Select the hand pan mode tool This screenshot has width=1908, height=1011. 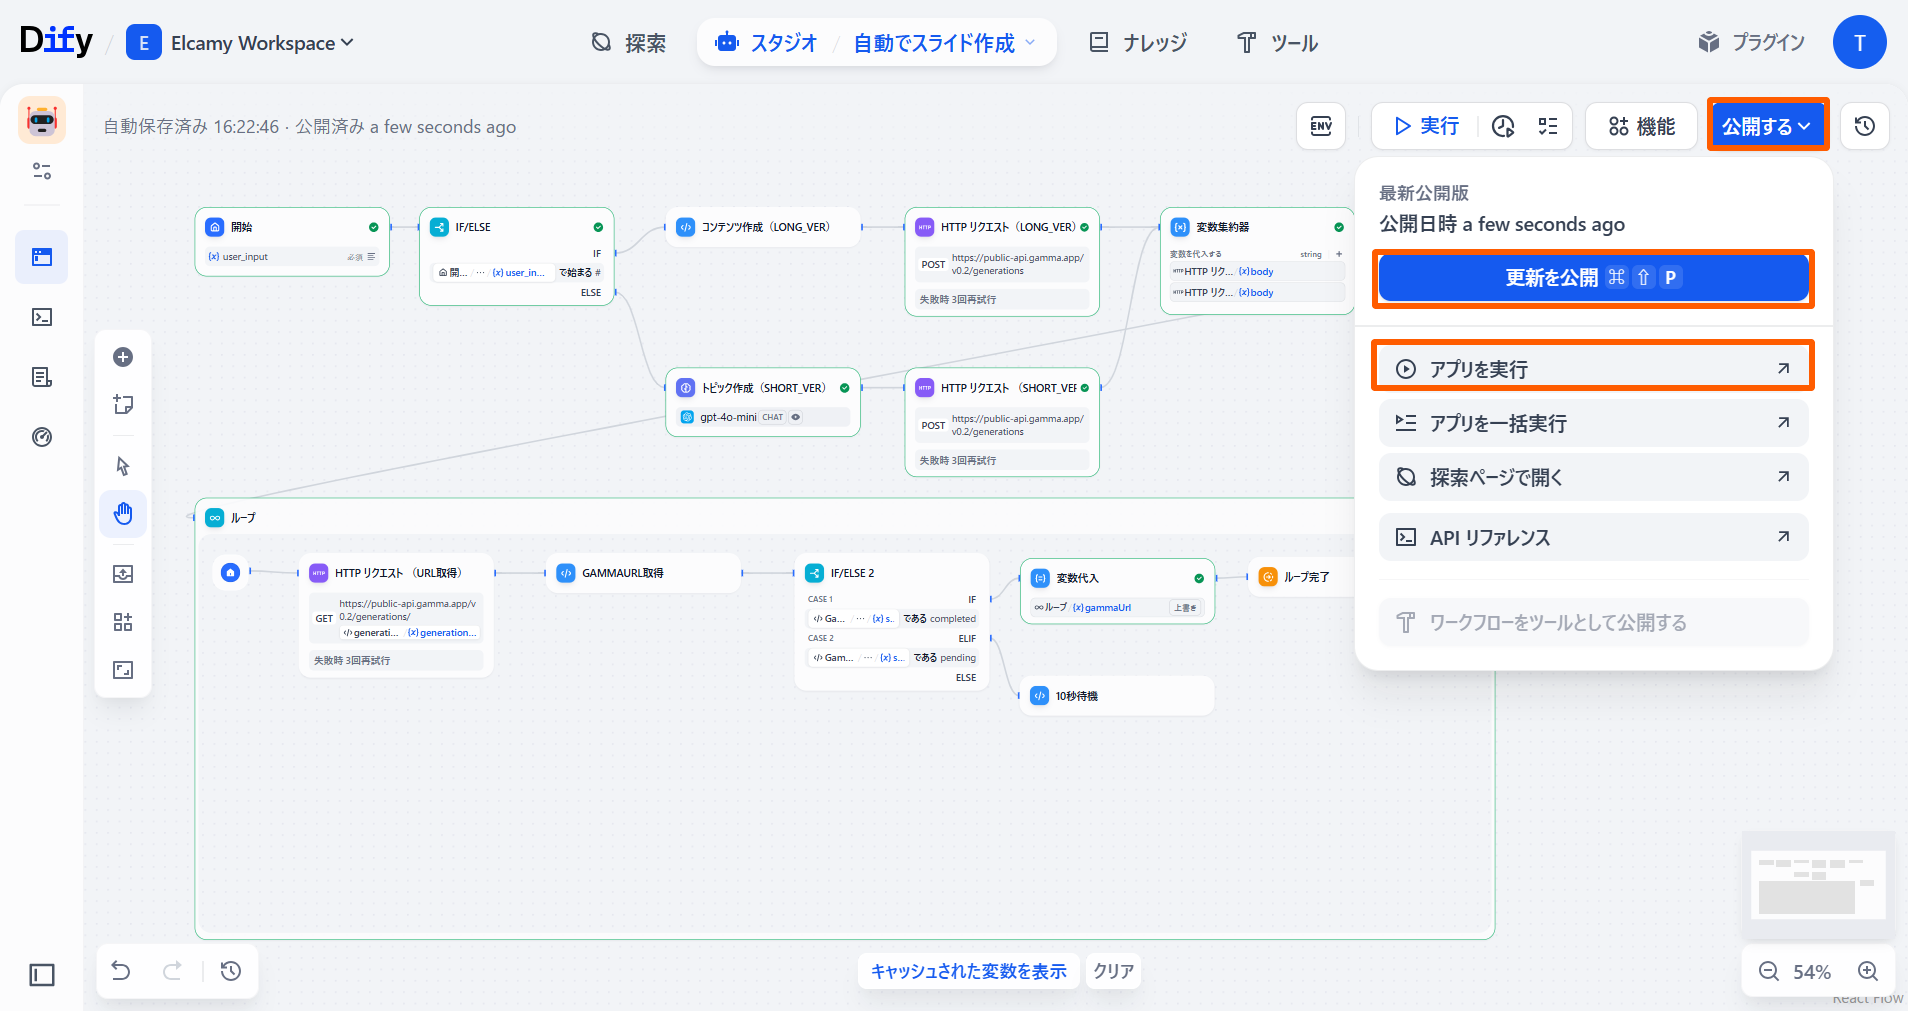(x=123, y=514)
